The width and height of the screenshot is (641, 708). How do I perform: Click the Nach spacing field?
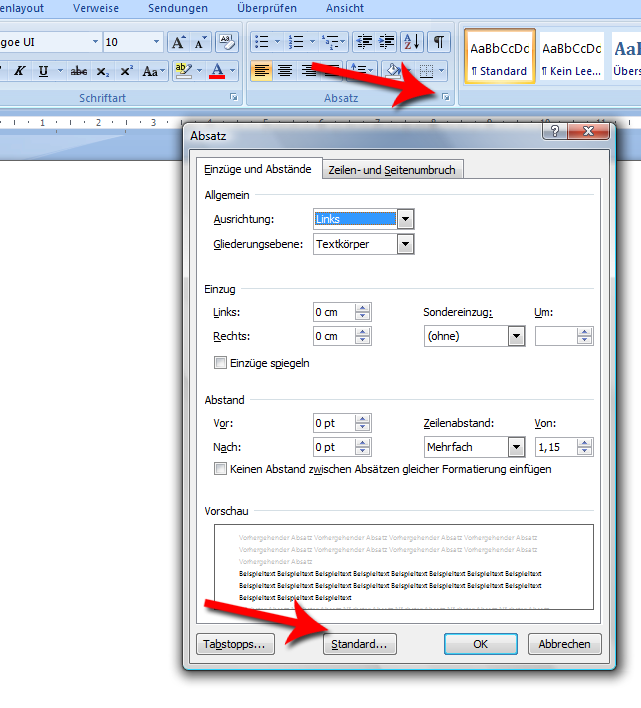pos(334,447)
